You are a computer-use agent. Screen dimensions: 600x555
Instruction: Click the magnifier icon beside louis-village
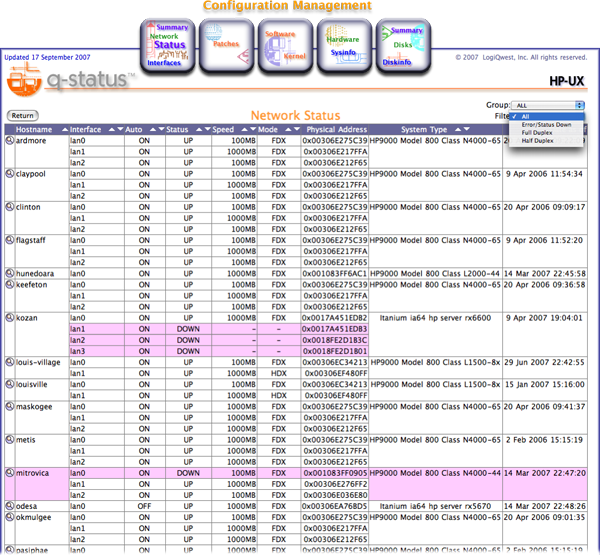pos(10,362)
